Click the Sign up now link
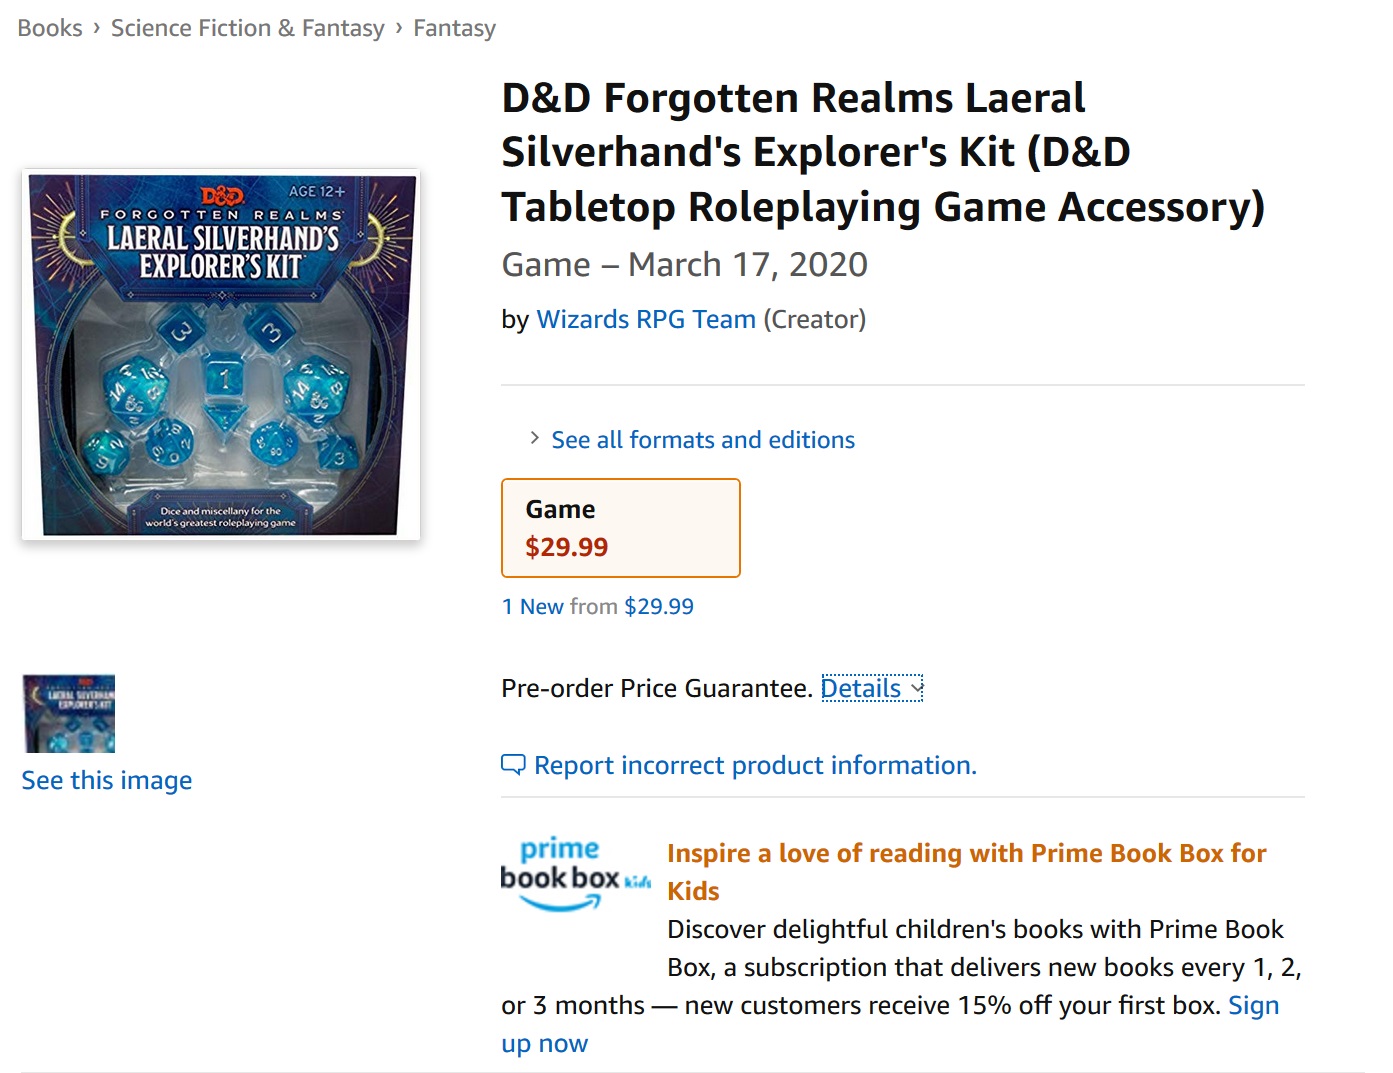The height and width of the screenshot is (1073, 1393). (x=890, y=1024)
